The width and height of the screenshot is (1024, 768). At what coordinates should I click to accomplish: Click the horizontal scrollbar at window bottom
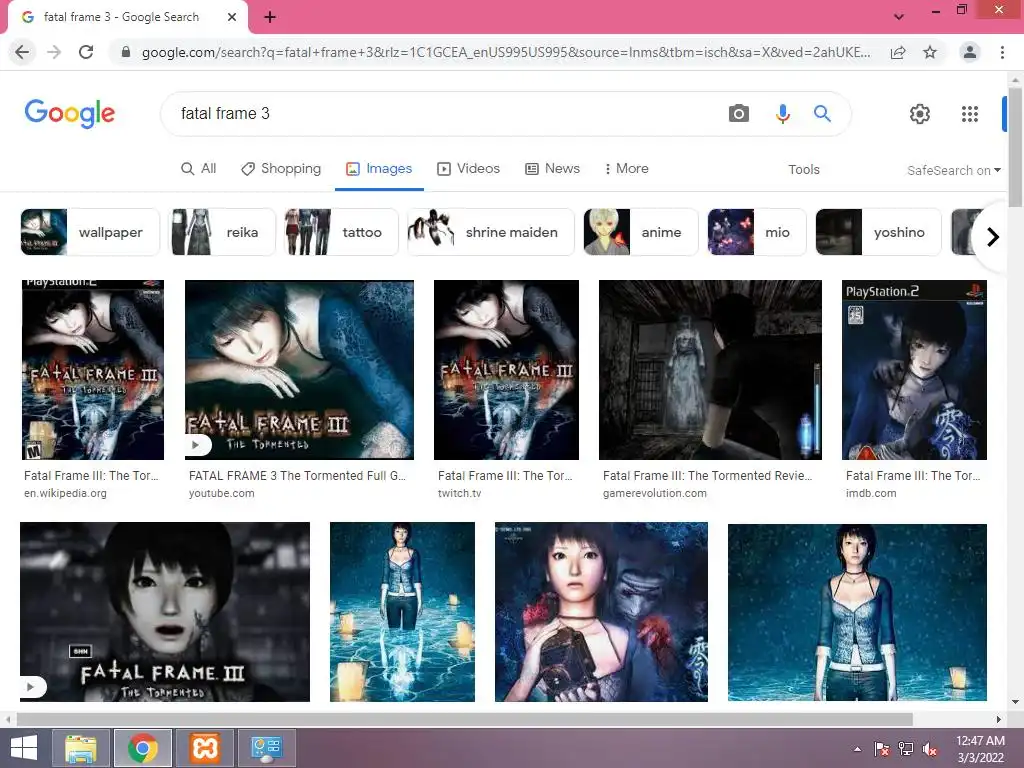(x=464, y=719)
